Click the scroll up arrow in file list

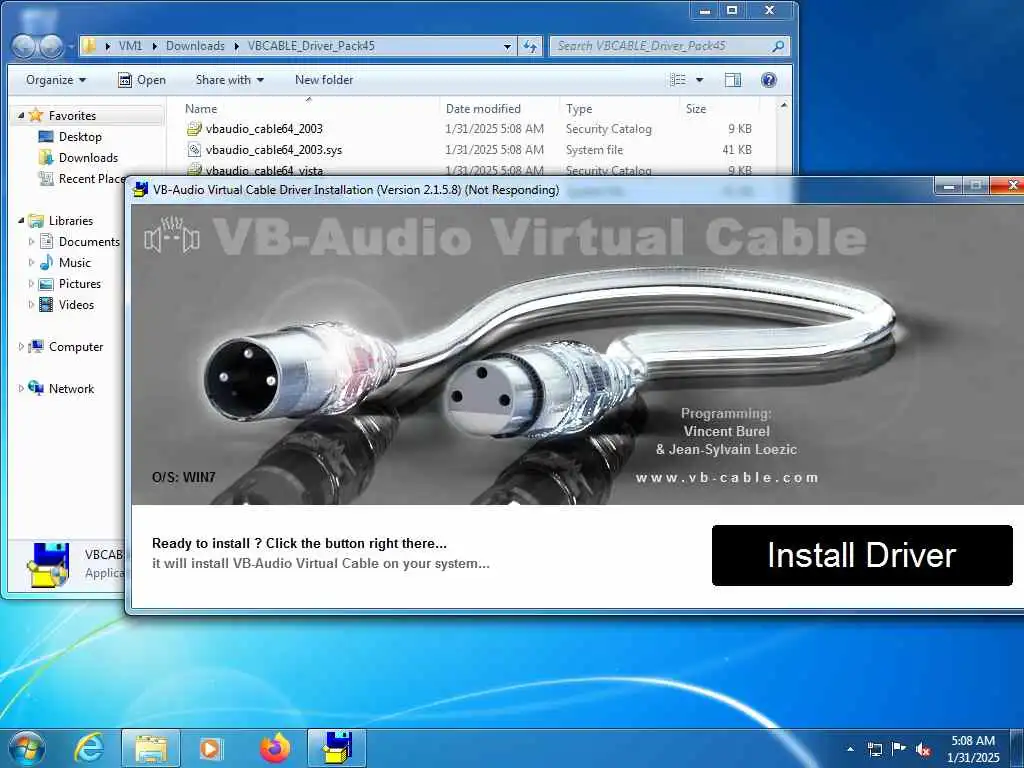[x=784, y=105]
